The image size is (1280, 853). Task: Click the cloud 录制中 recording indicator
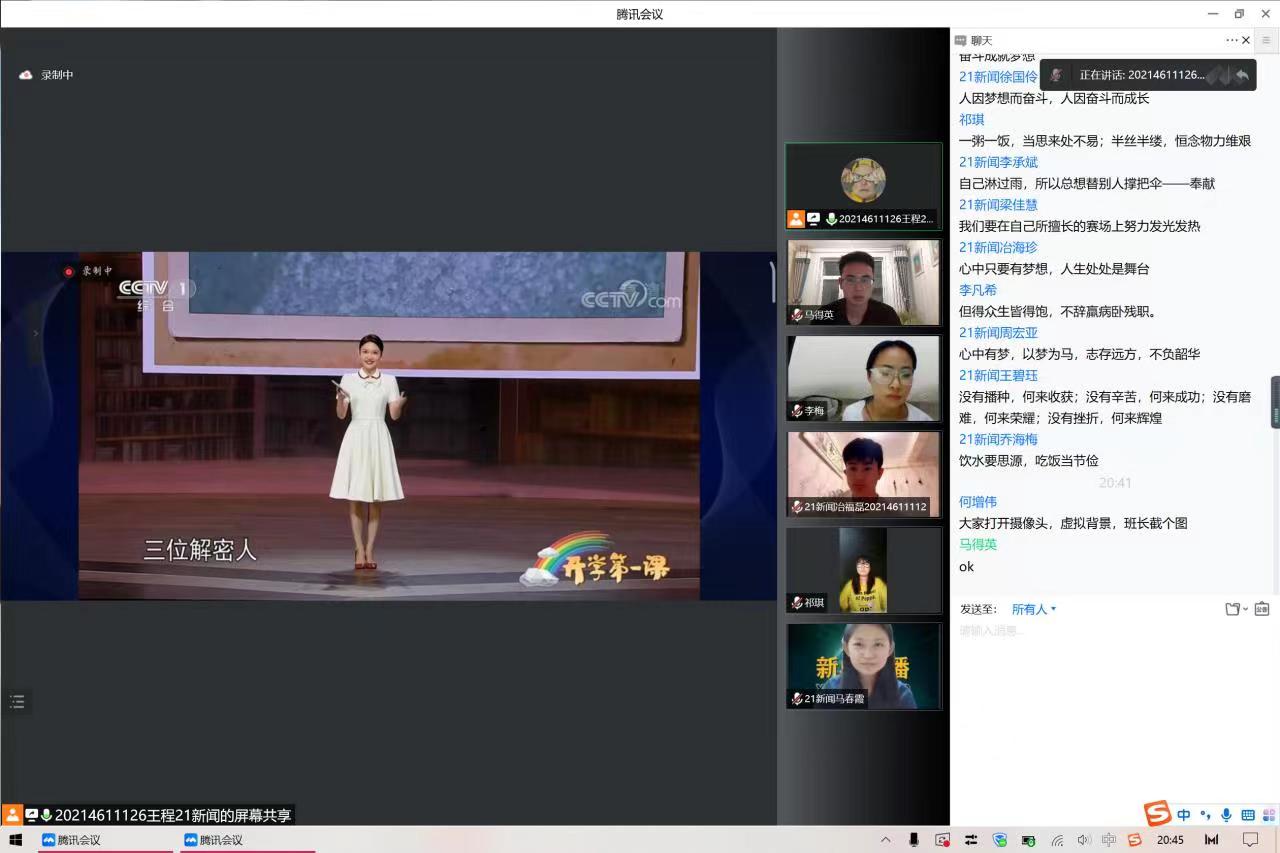coord(47,75)
